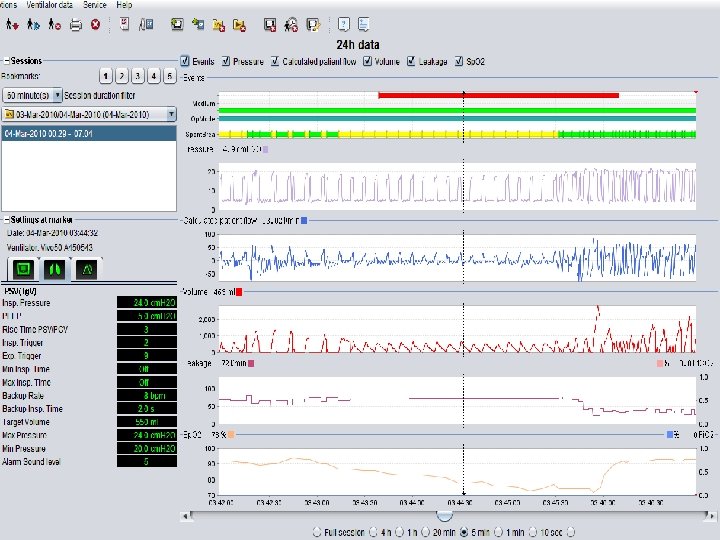Viewport: 720px width, 540px height.
Task: Click the timeline slider handle
Action: (445, 515)
